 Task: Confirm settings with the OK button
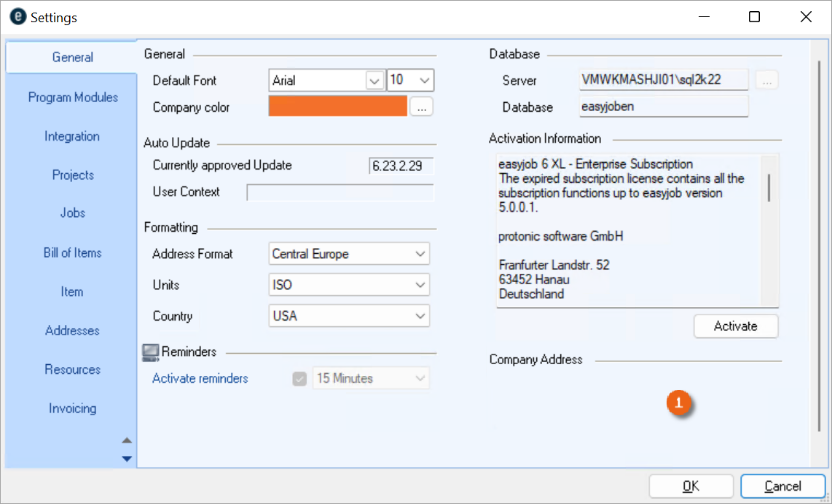(691, 486)
